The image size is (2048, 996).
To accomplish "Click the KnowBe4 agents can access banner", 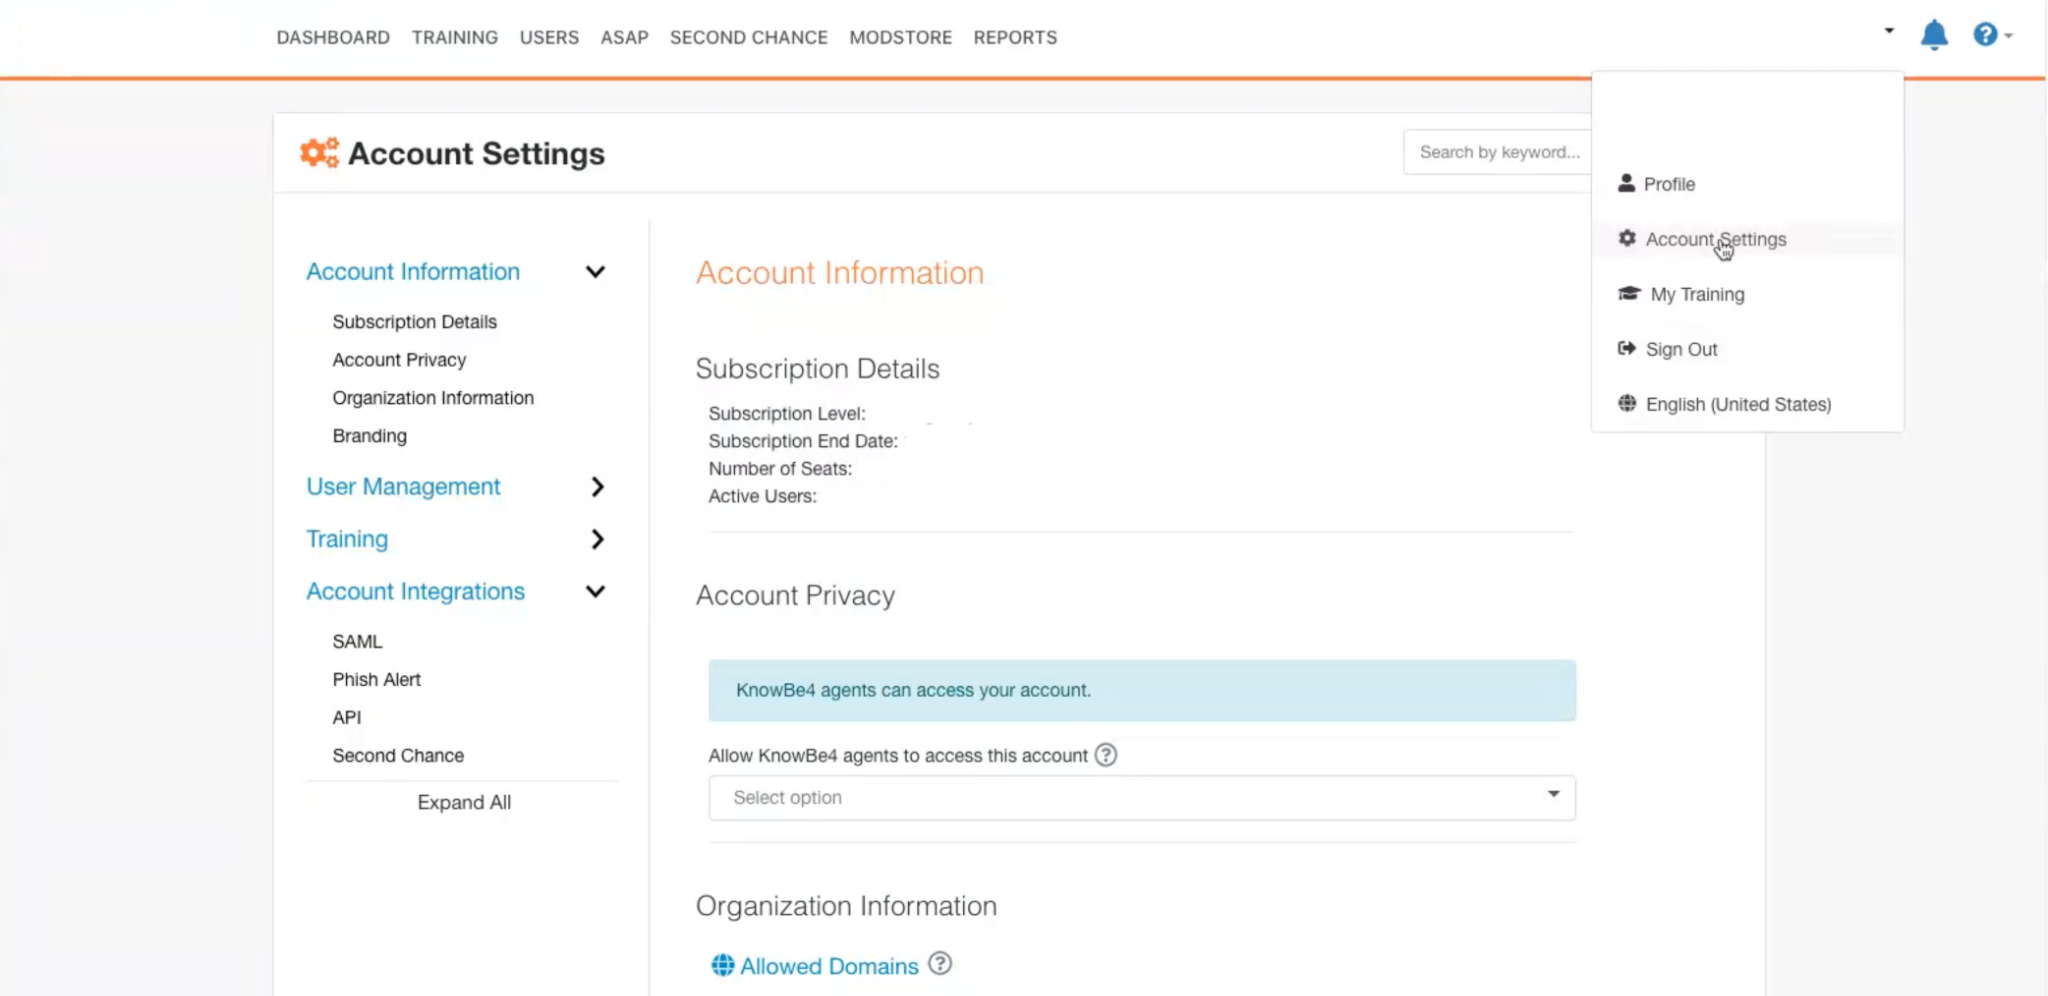I will tap(1142, 690).
